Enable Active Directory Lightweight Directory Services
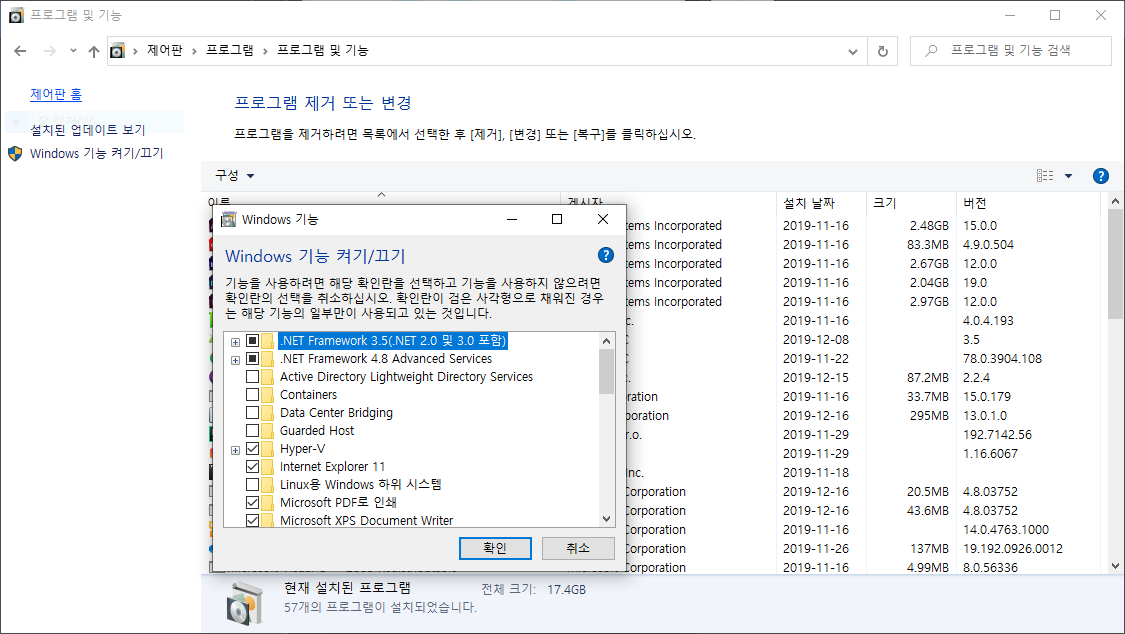Viewport: 1125px width, 634px height. (x=253, y=377)
